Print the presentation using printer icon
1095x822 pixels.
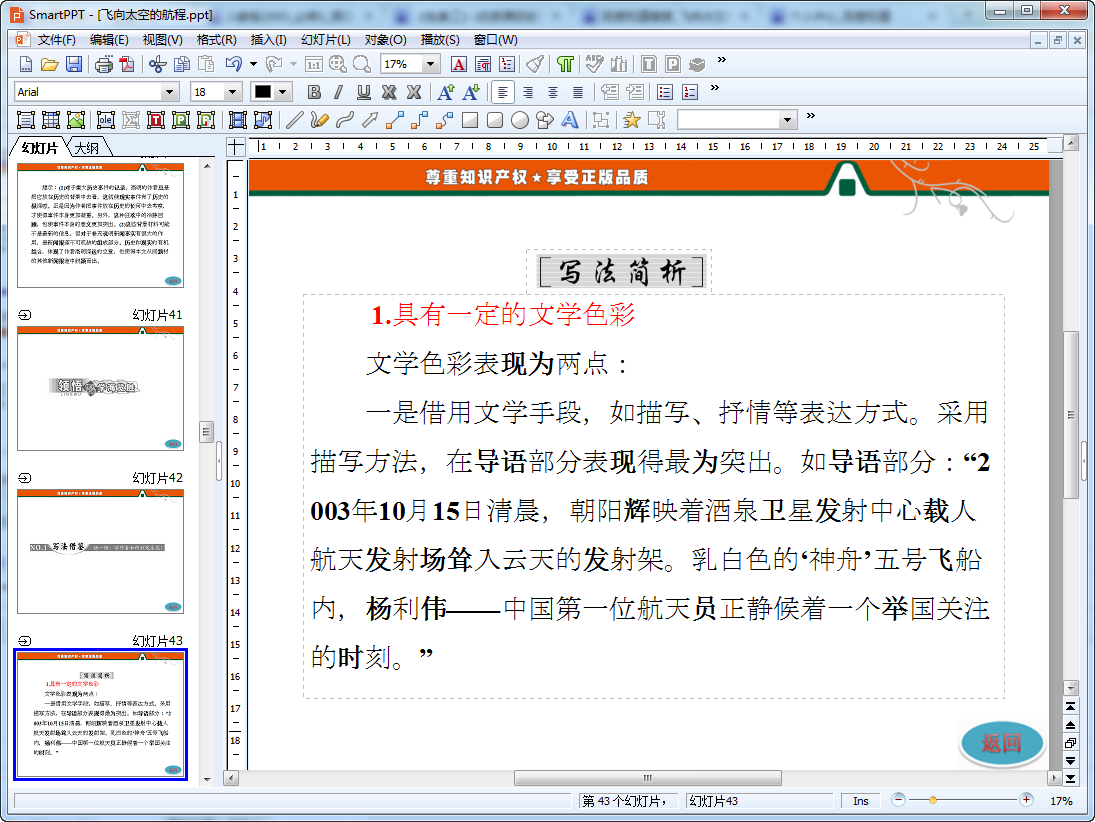coord(103,65)
